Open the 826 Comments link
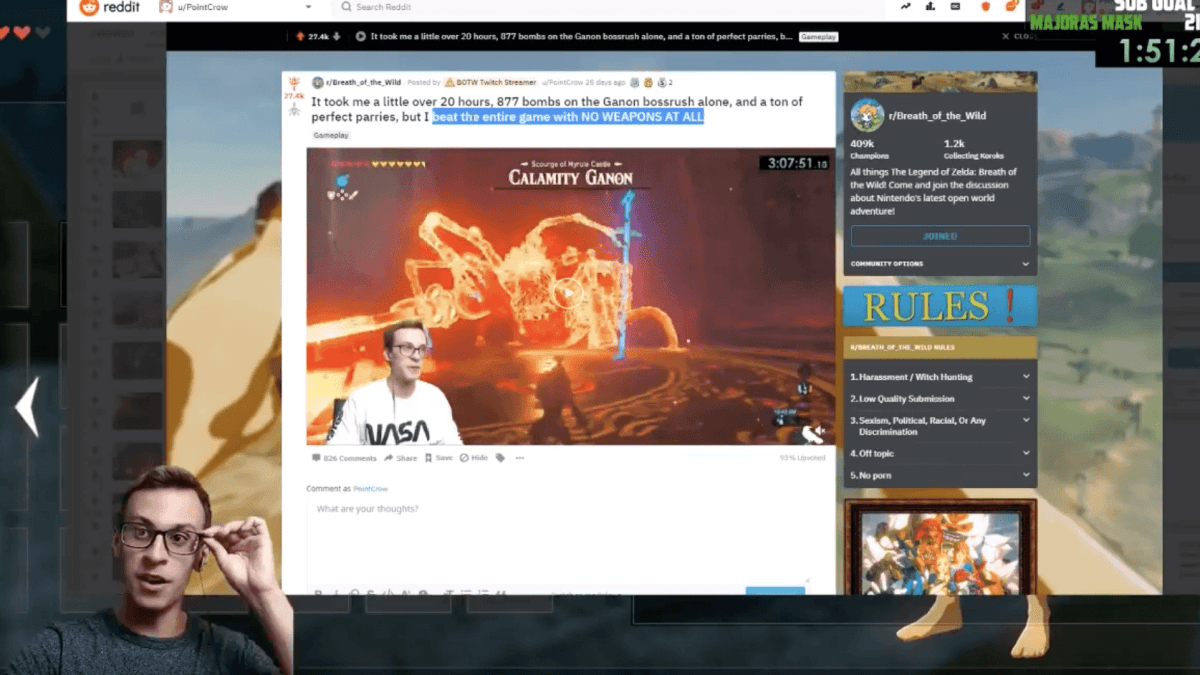 coord(344,458)
